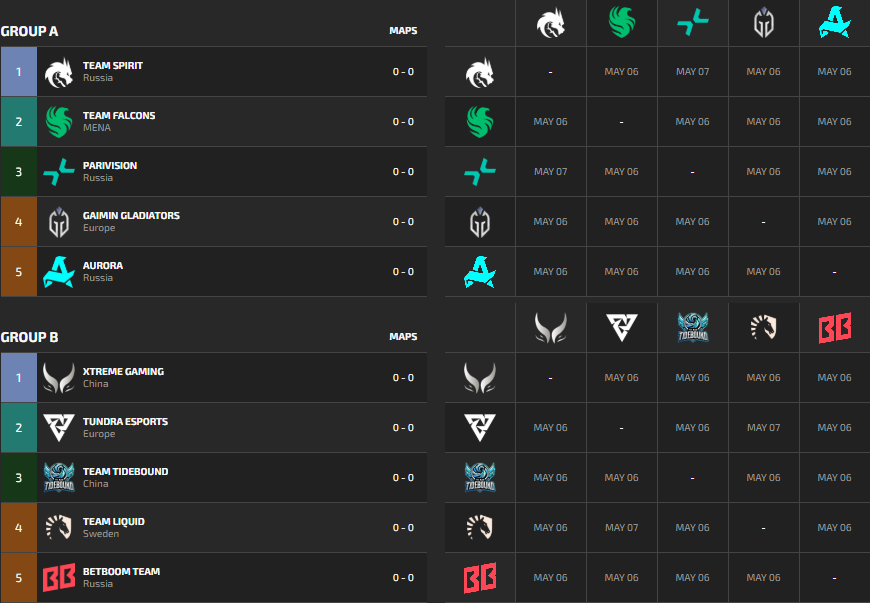This screenshot has width=870, height=603.
Task: Open the Team Falcons team name link
Action: (x=119, y=116)
